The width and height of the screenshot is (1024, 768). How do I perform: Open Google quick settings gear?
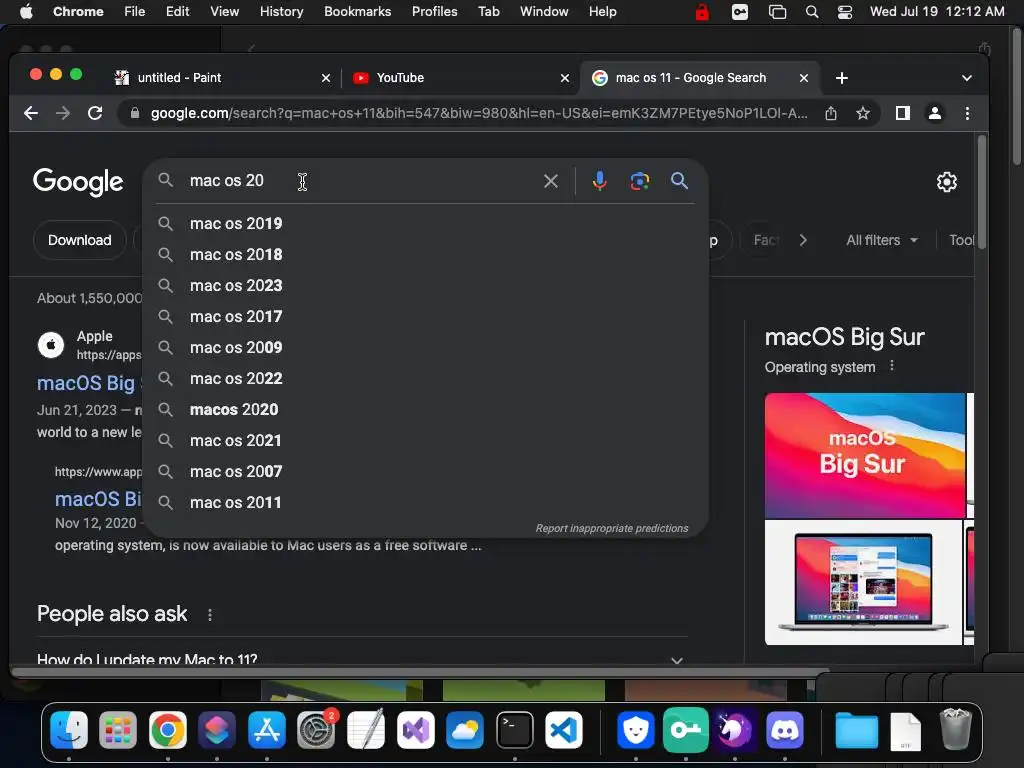(946, 182)
